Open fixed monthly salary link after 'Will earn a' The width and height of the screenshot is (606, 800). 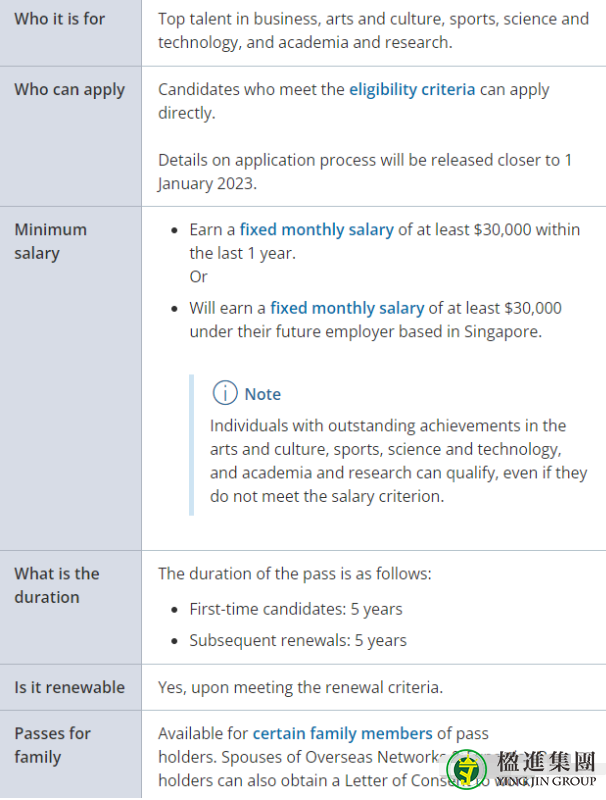(347, 308)
